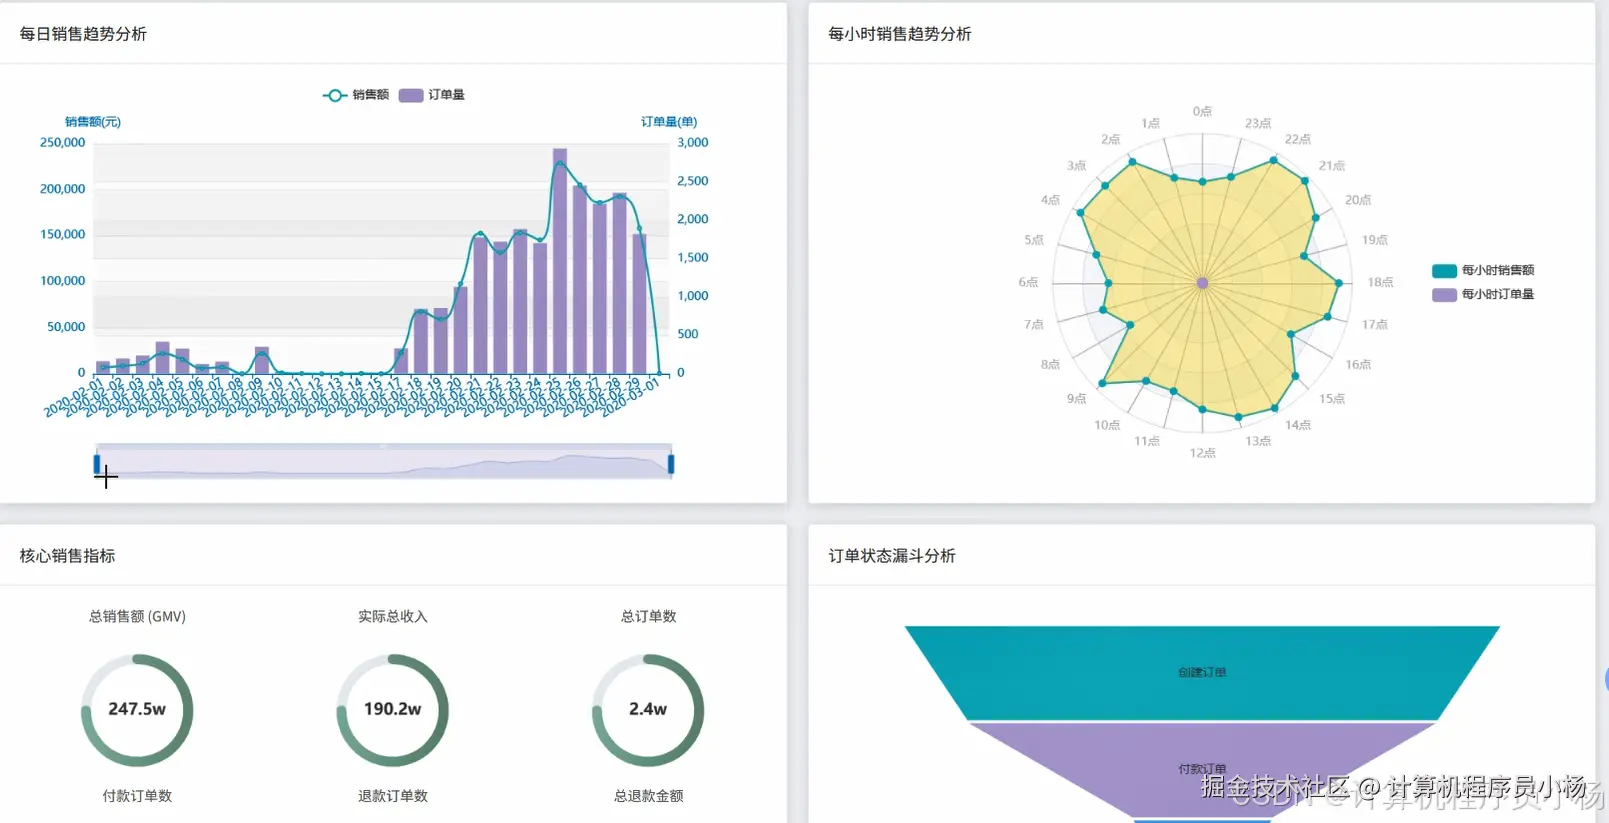Select the 付款订单 funnel segment
The height and width of the screenshot is (823, 1609).
click(1202, 769)
